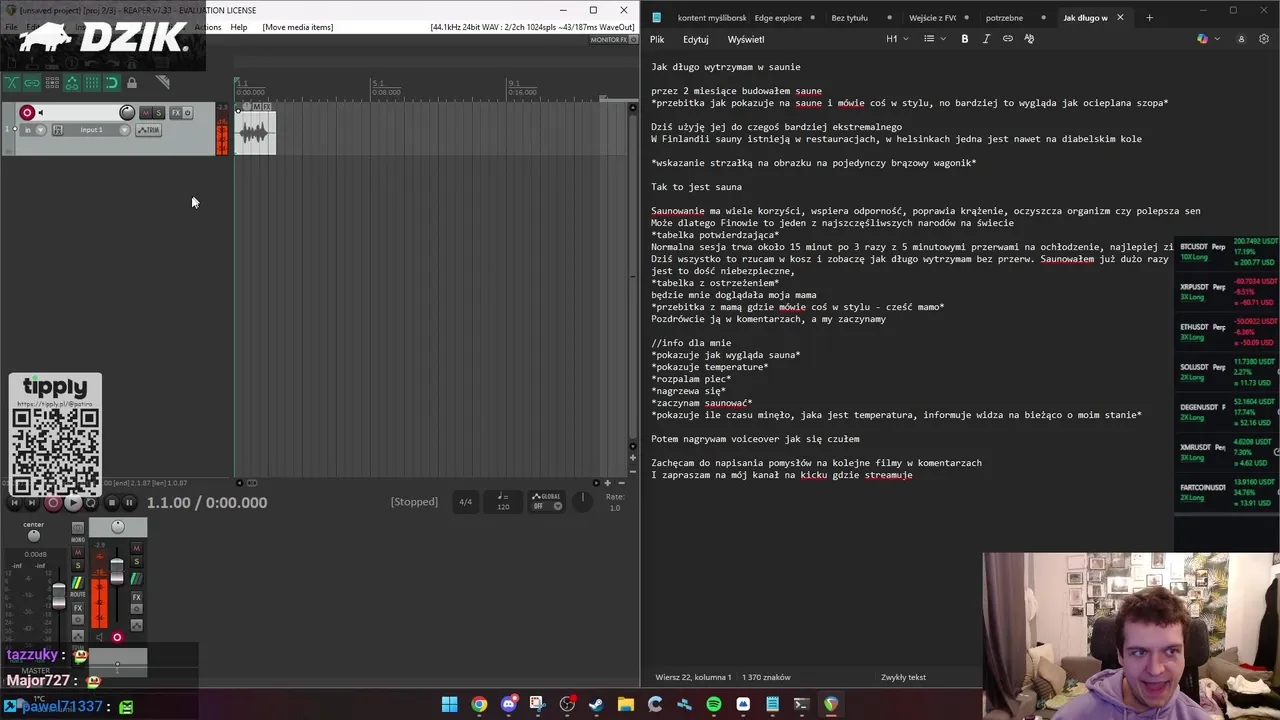Open Edytuj menu in Notepad

pyautogui.click(x=696, y=39)
